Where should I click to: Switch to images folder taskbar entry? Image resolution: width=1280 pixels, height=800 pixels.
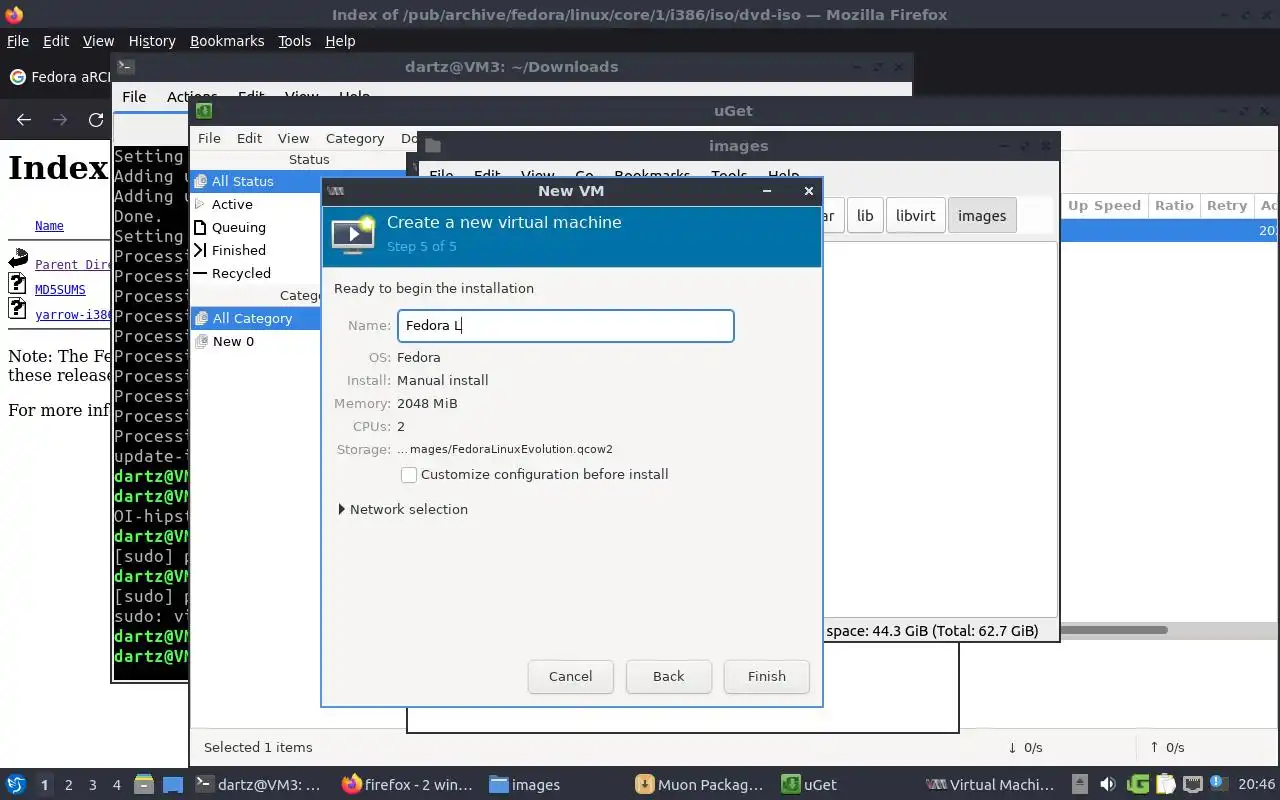525,785
